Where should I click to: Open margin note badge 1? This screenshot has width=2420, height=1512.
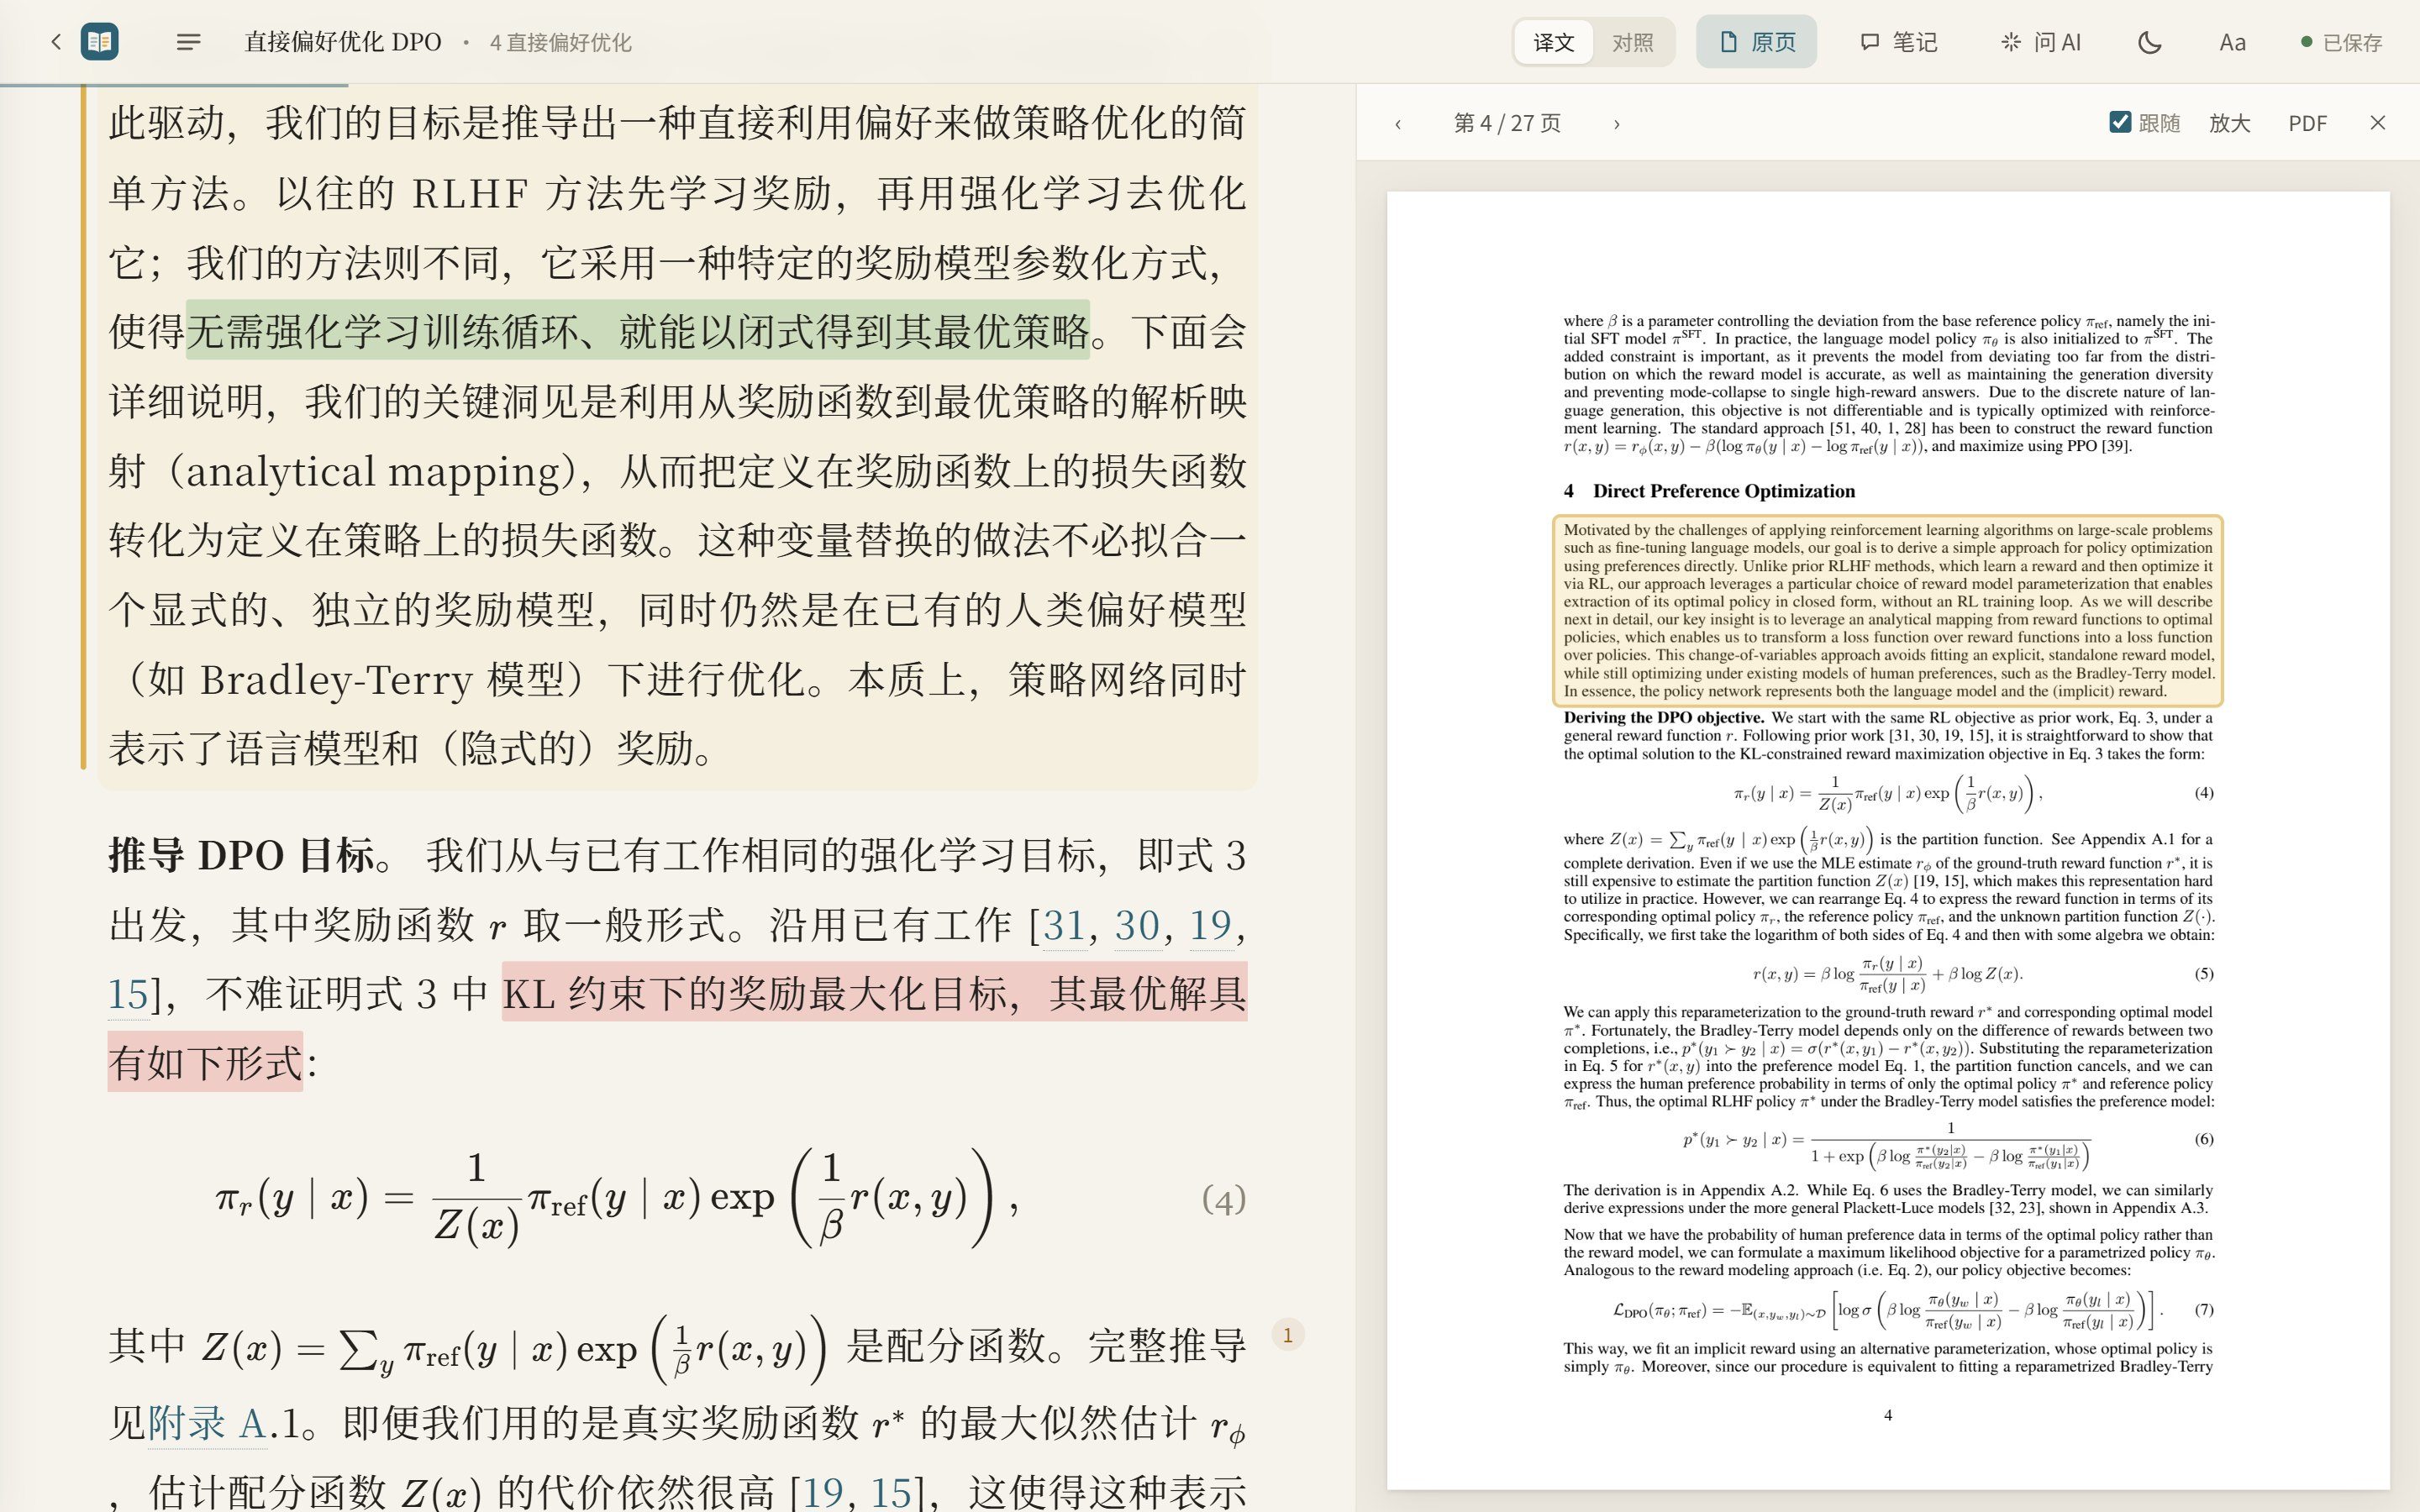pos(1288,1335)
